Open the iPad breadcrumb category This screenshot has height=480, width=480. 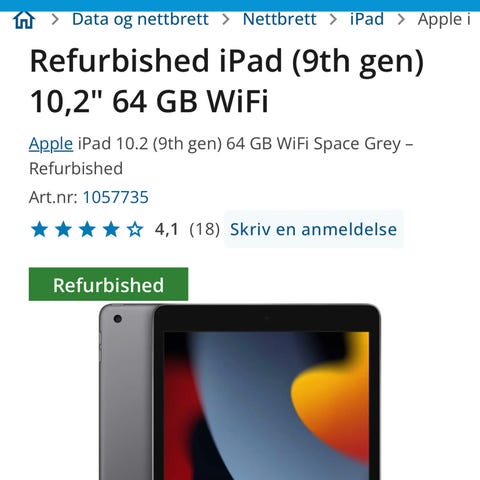point(367,19)
